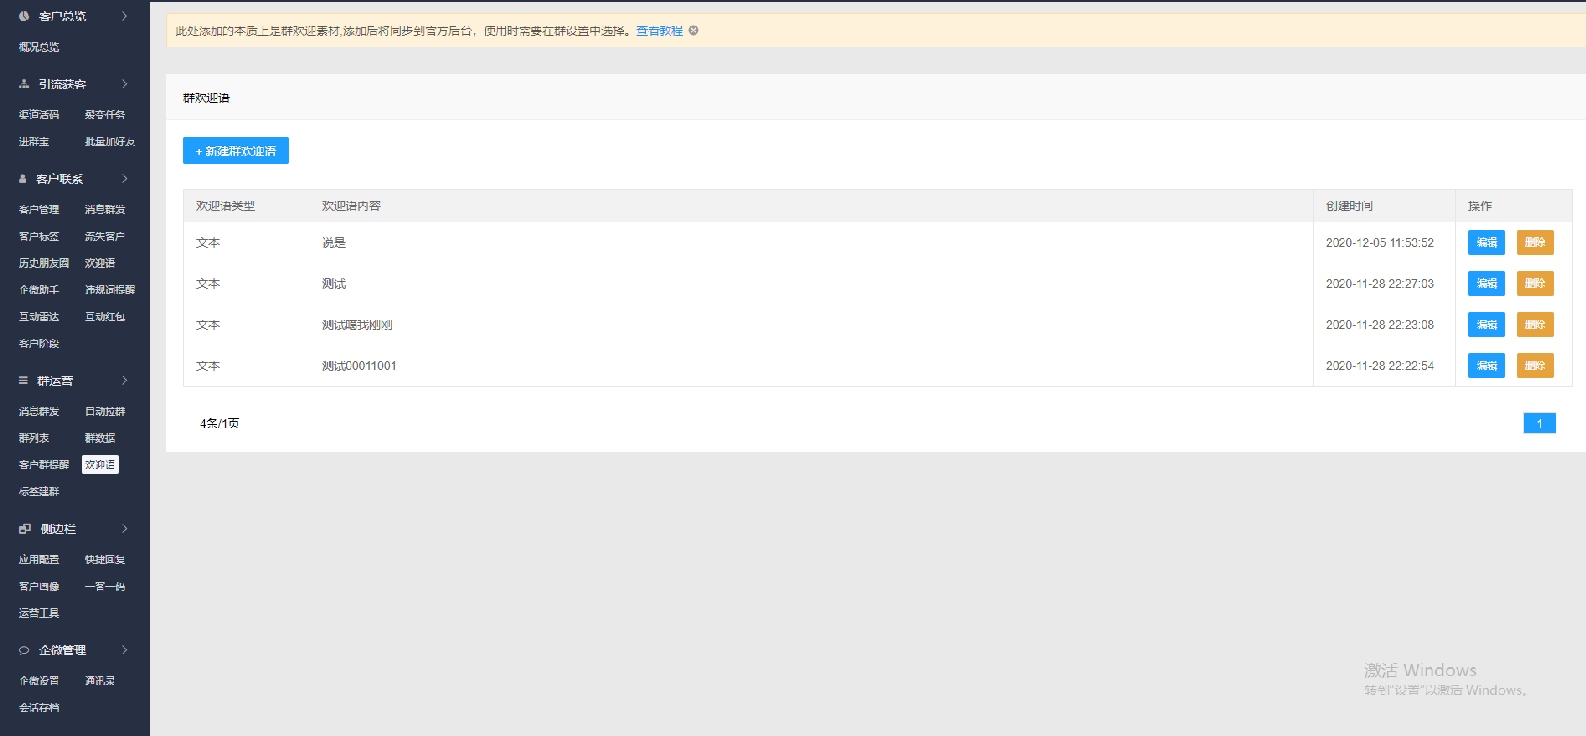Open the 群数据 menu item
This screenshot has width=1586, height=736.
coord(100,438)
